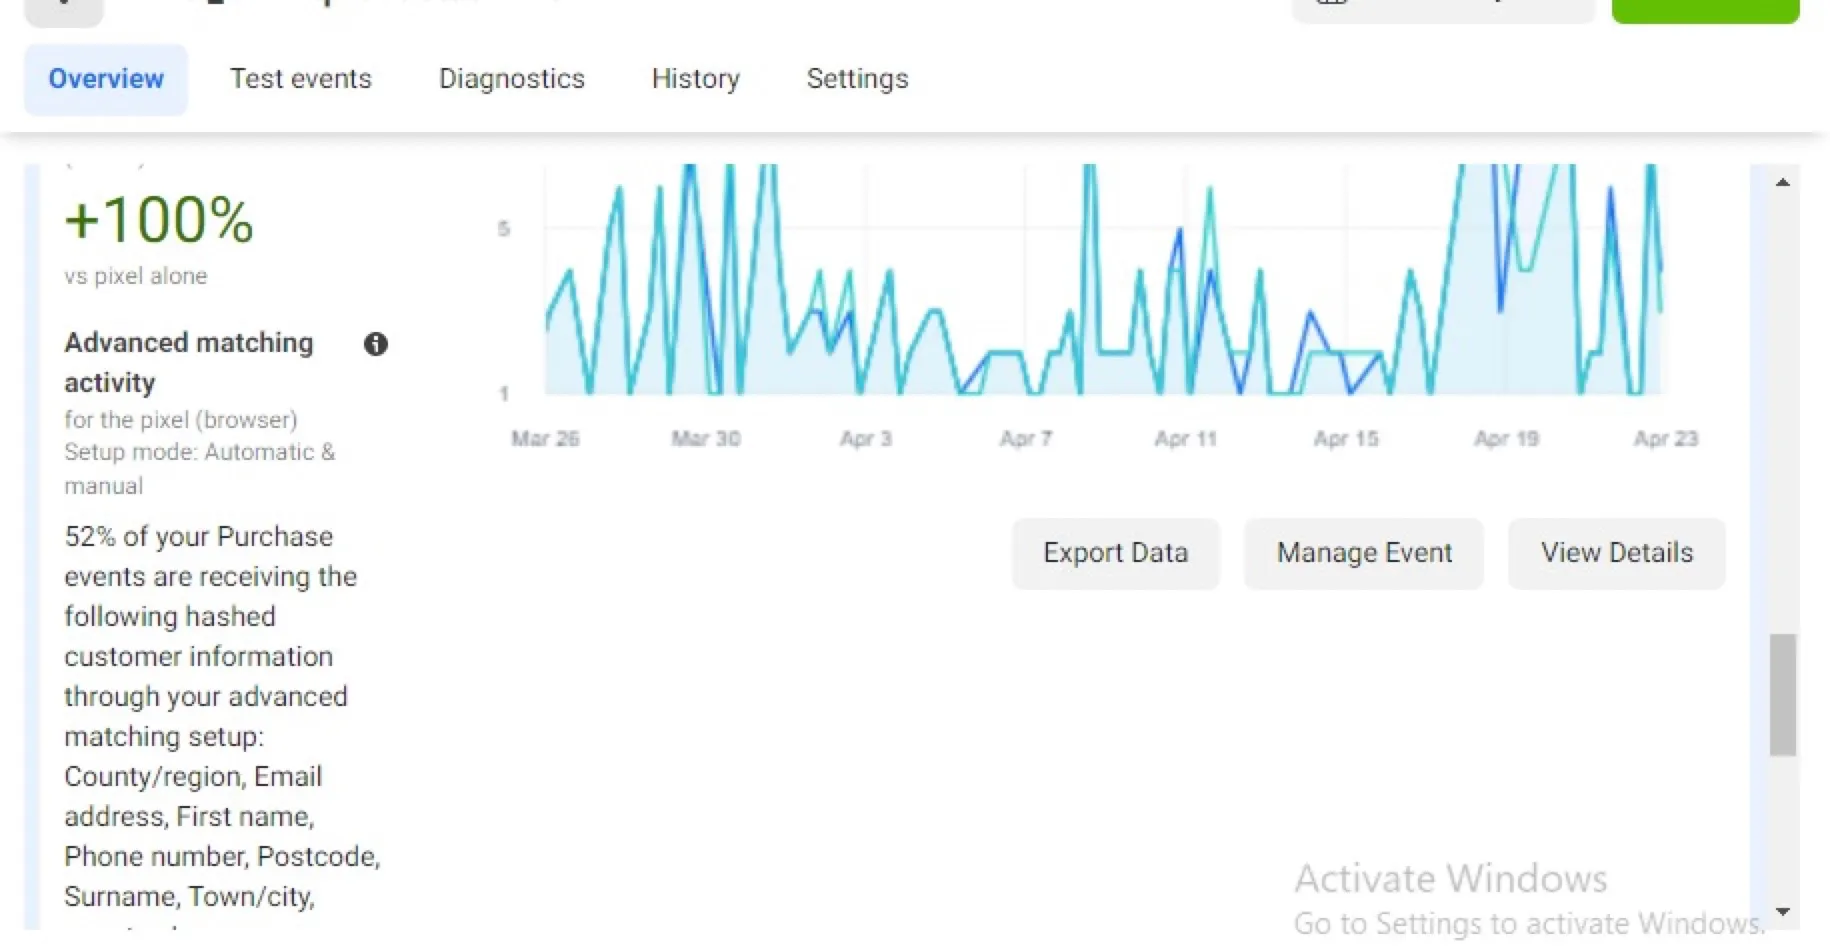The image size is (1830, 952).
Task: Open View Details for the event
Action: coord(1617,553)
